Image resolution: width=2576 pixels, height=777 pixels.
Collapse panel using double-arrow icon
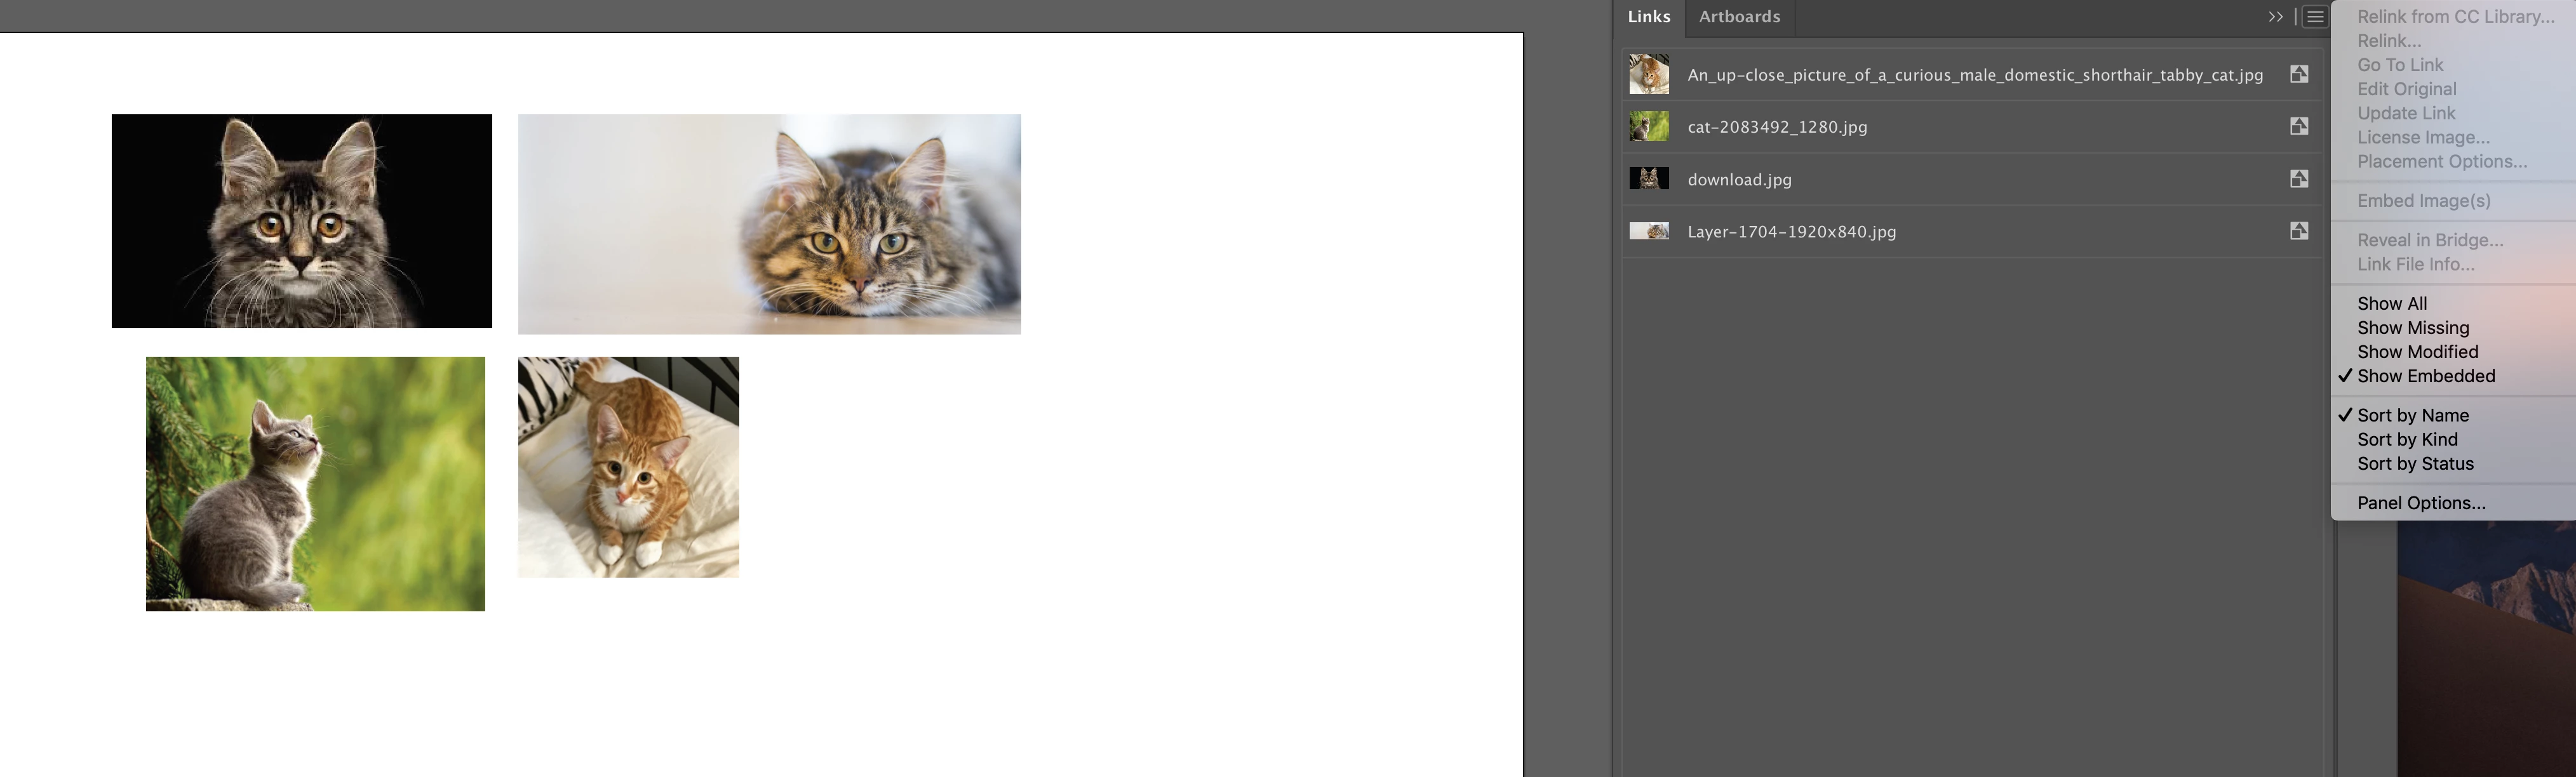2275,17
